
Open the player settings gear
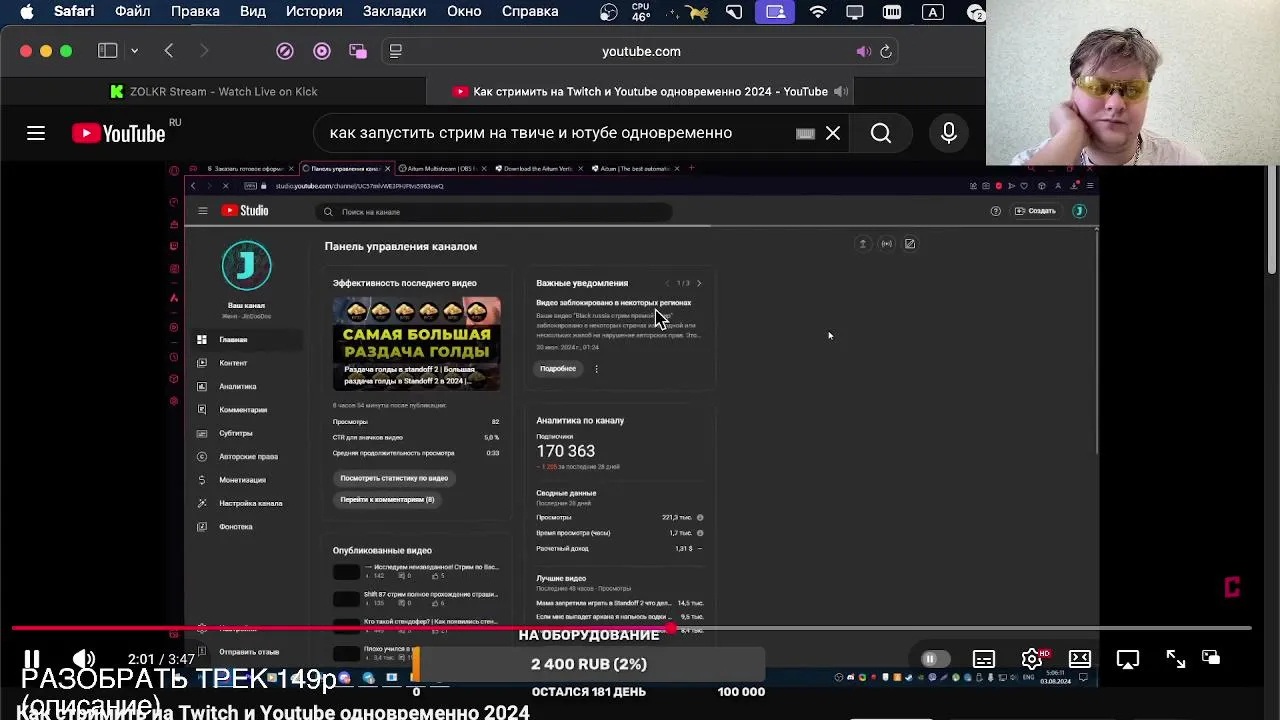click(x=1032, y=659)
